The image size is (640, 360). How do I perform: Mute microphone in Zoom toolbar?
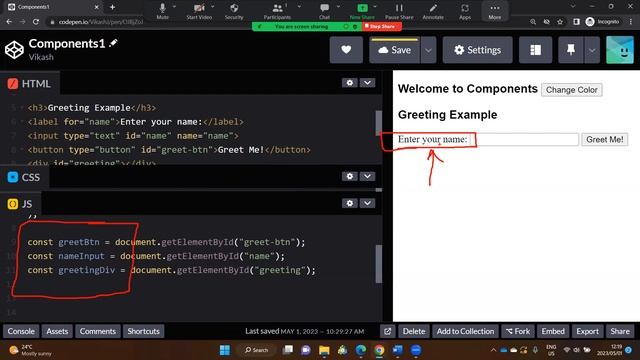[x=162, y=11]
